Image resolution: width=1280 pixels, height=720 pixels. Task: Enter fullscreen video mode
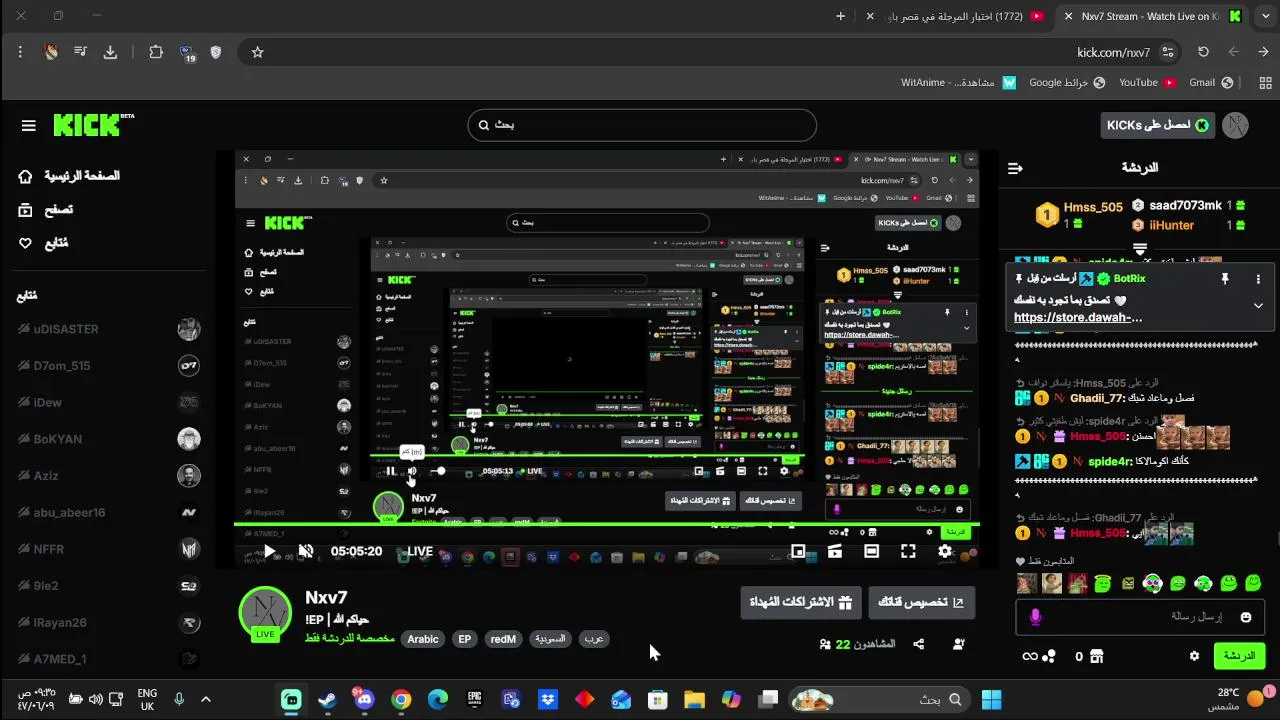click(908, 551)
